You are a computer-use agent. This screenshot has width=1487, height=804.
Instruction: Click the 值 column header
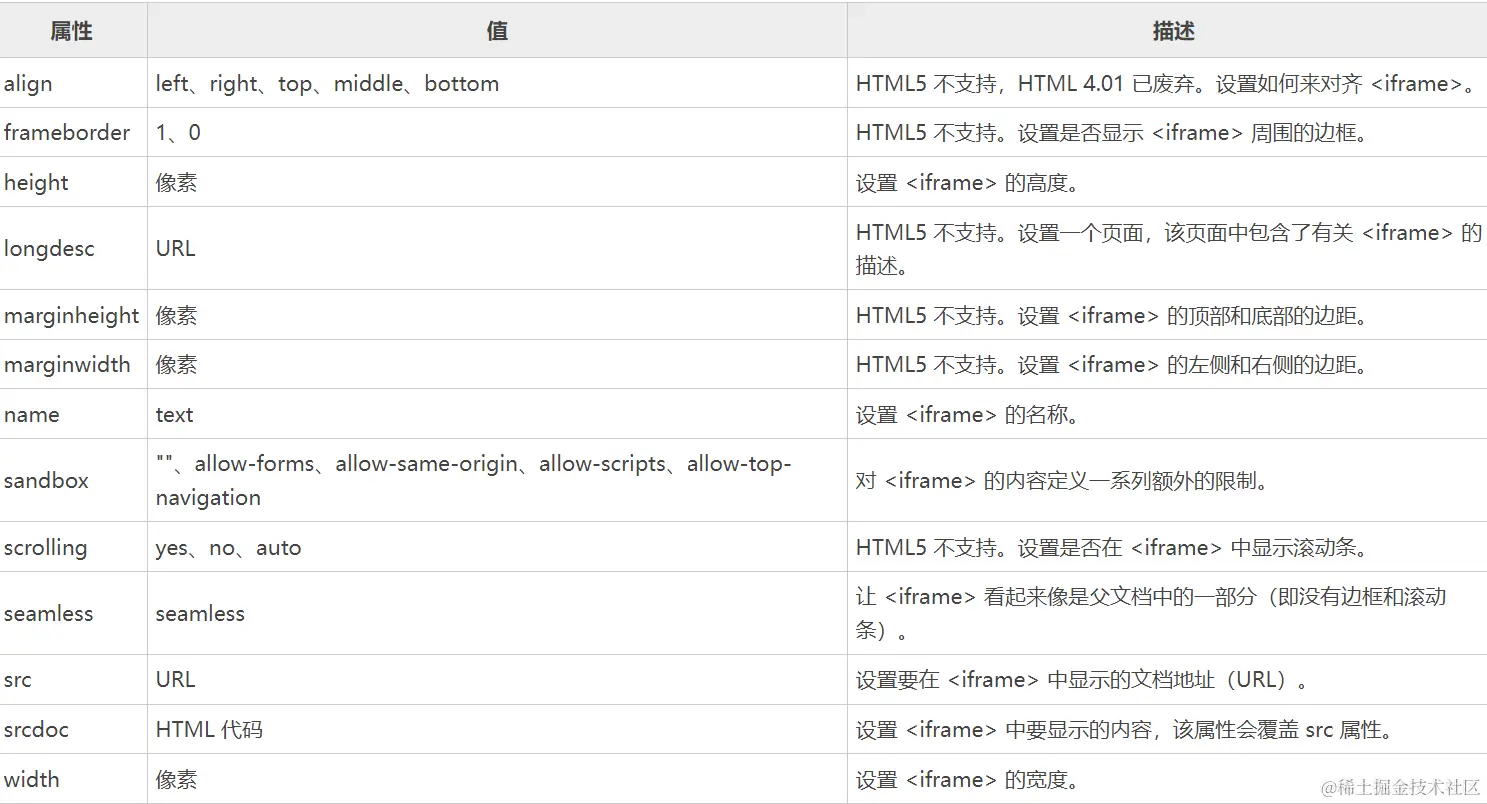tap(497, 31)
